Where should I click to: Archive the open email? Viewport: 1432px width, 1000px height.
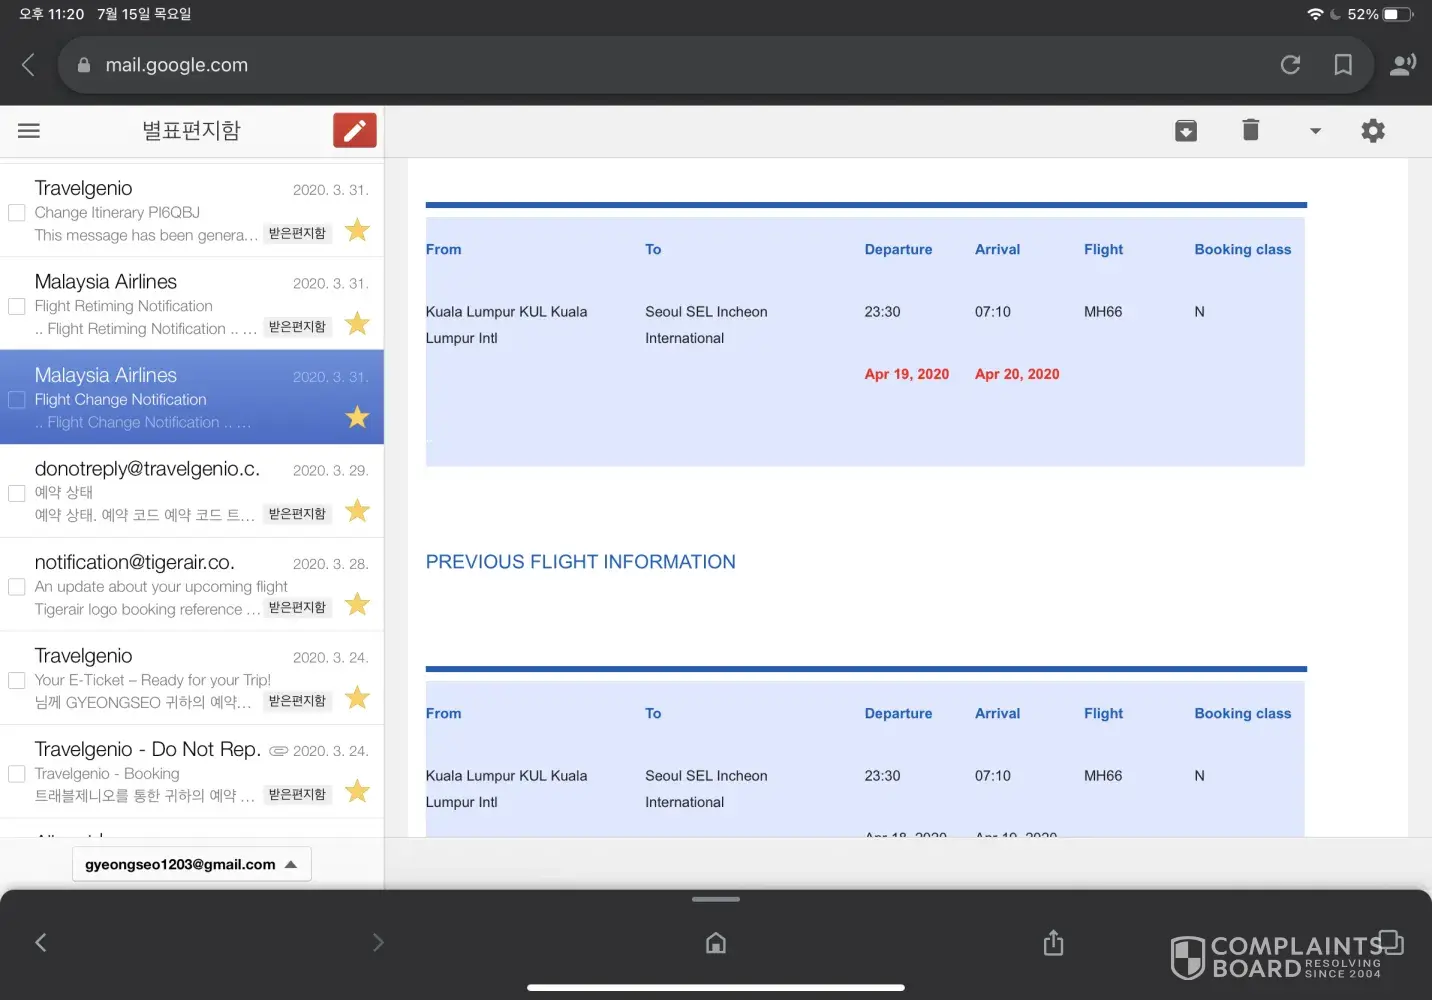click(x=1185, y=131)
